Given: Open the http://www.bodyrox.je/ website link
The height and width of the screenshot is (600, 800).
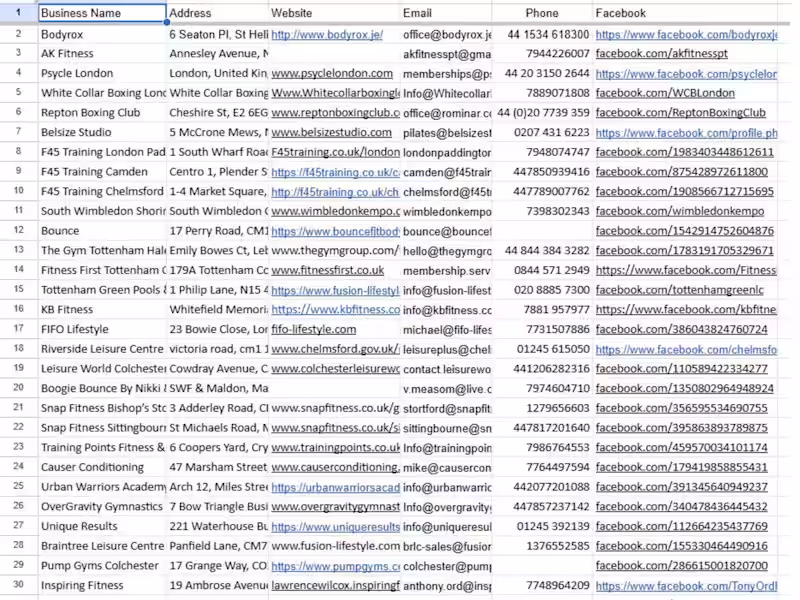Looking at the screenshot, I should (323, 33).
